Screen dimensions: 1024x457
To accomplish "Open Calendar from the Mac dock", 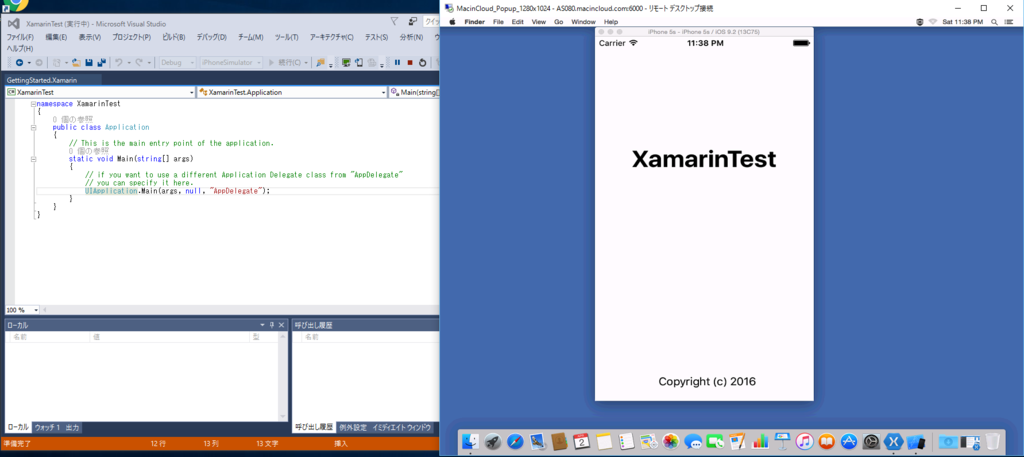I will coord(582,442).
